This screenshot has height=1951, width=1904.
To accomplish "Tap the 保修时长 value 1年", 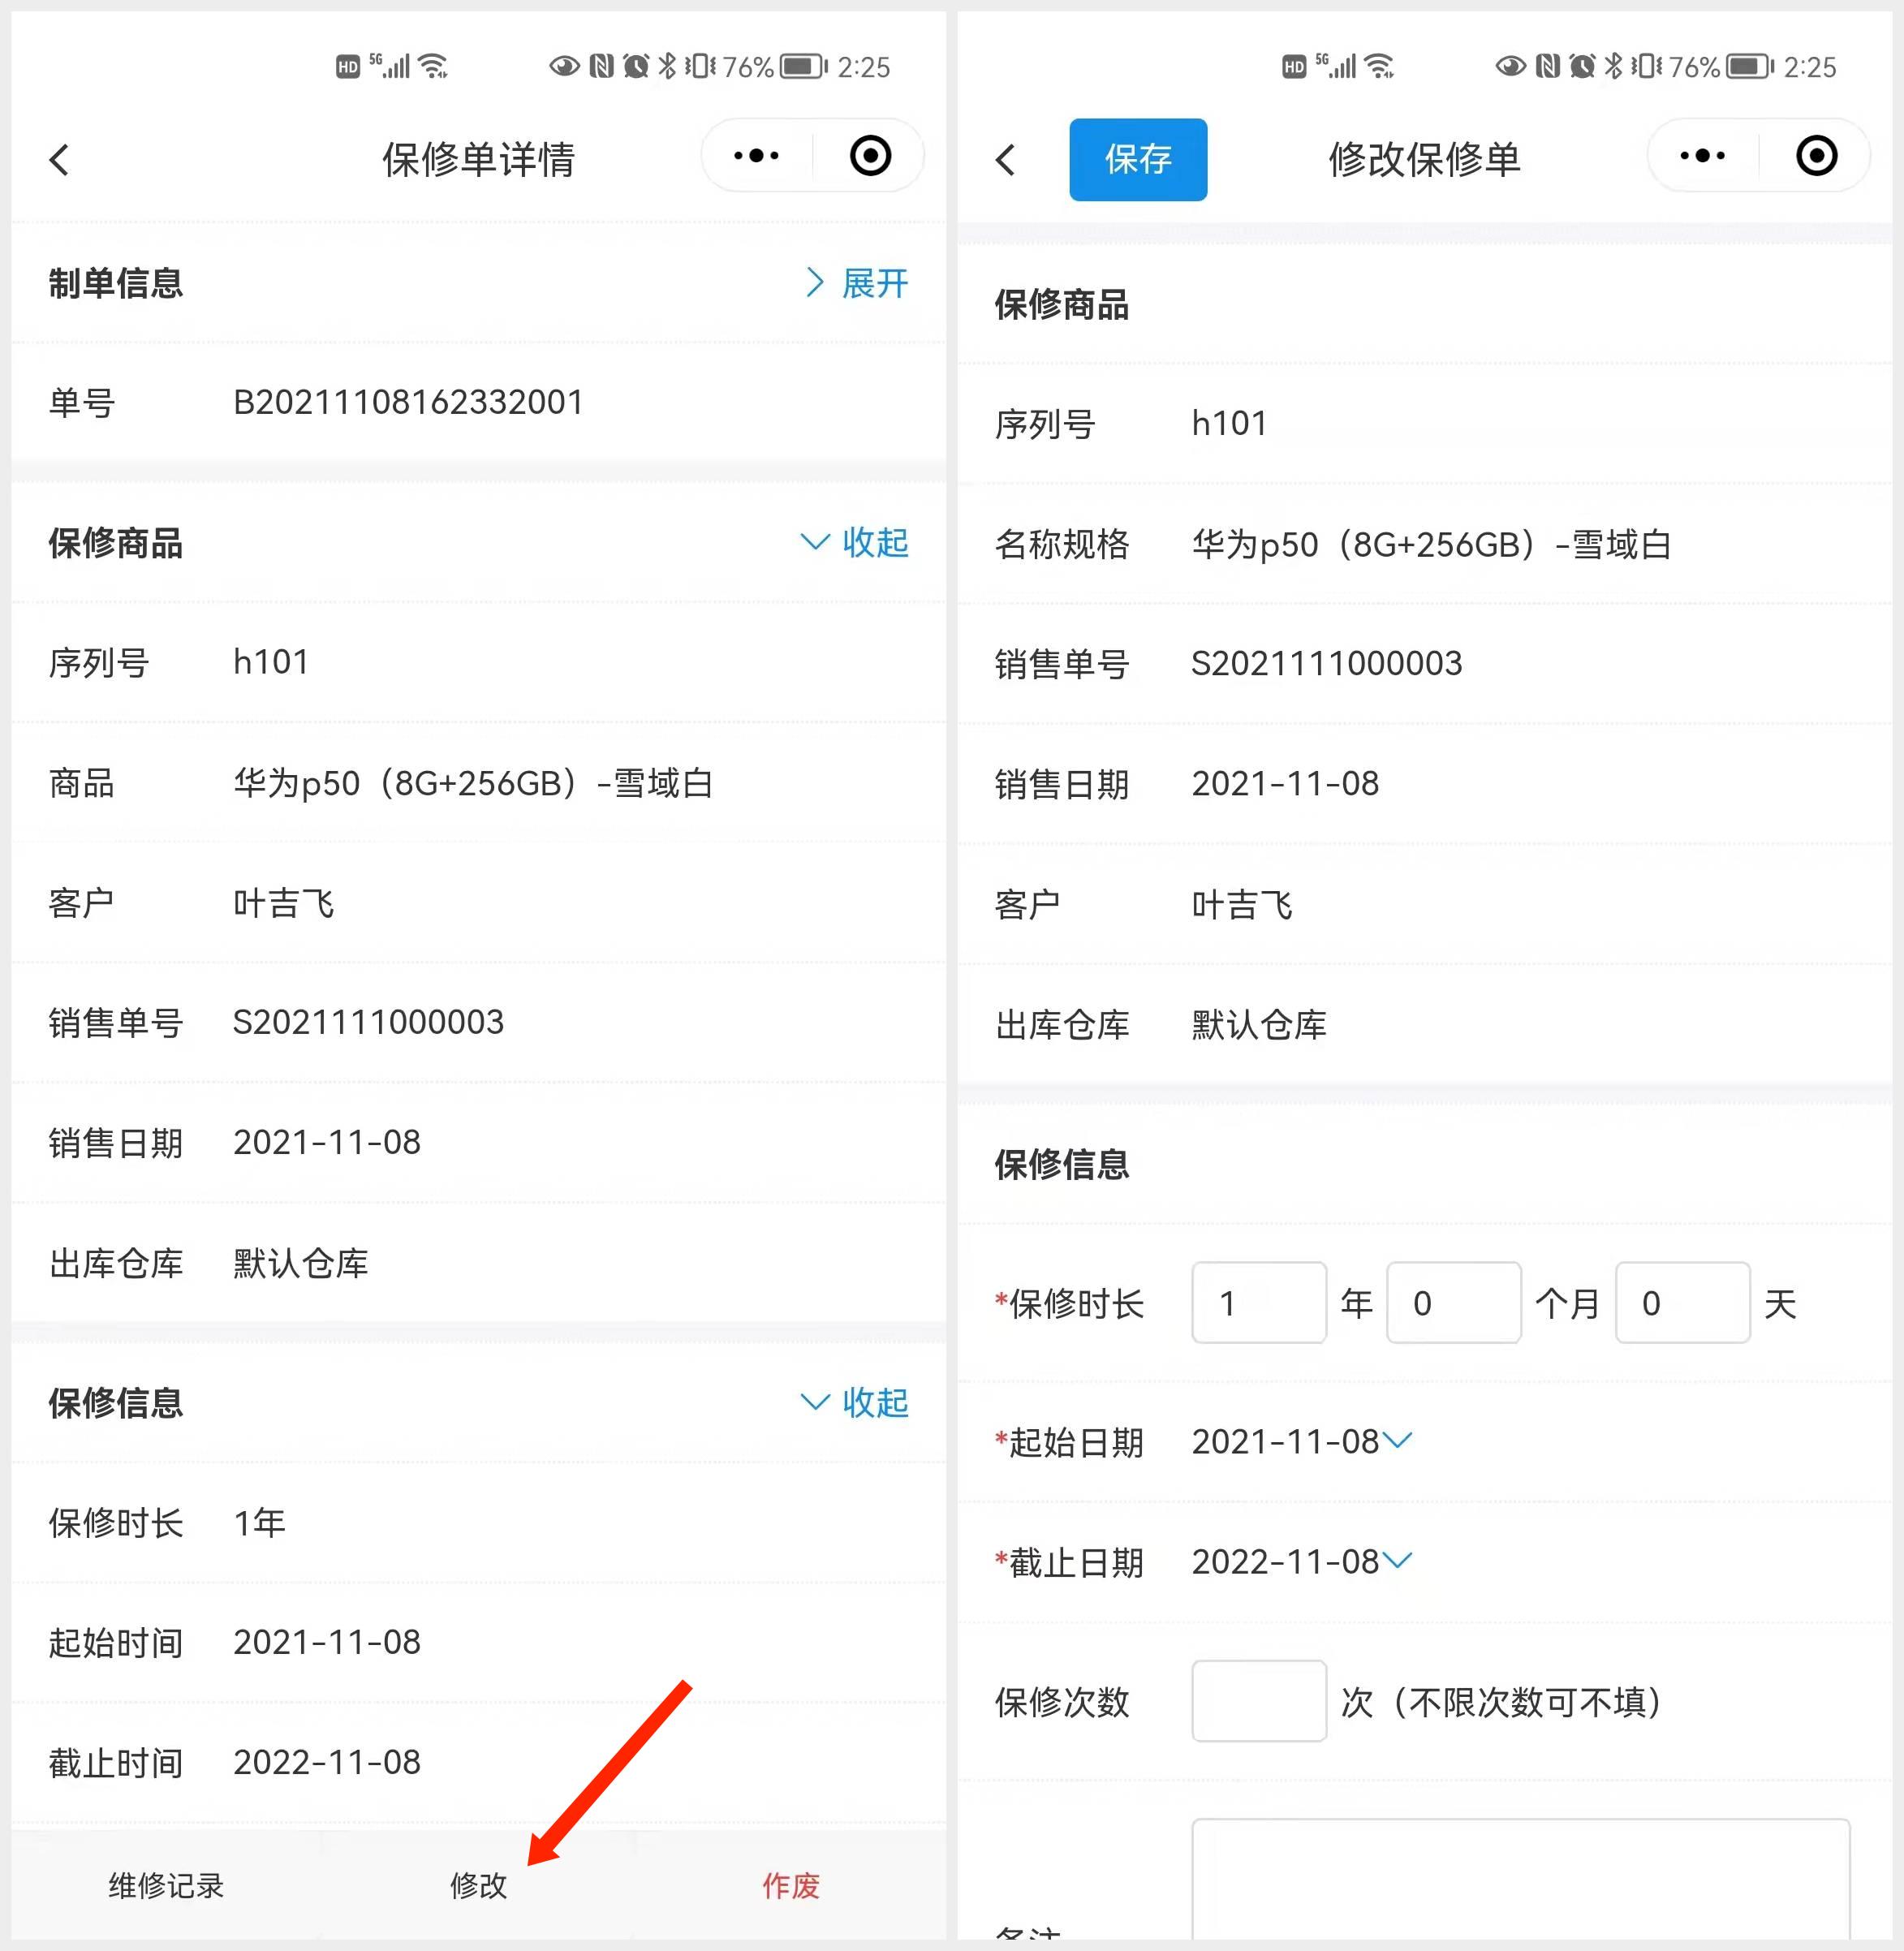I will [x=259, y=1523].
